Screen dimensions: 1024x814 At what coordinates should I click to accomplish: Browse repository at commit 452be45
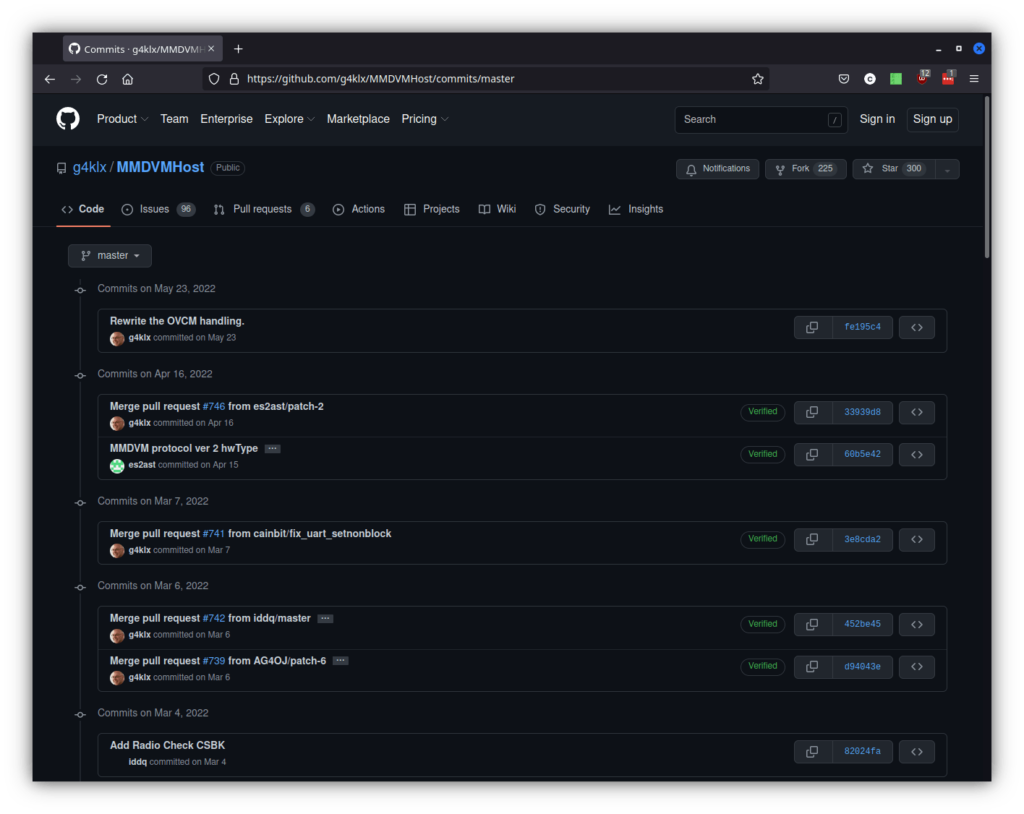(x=917, y=625)
